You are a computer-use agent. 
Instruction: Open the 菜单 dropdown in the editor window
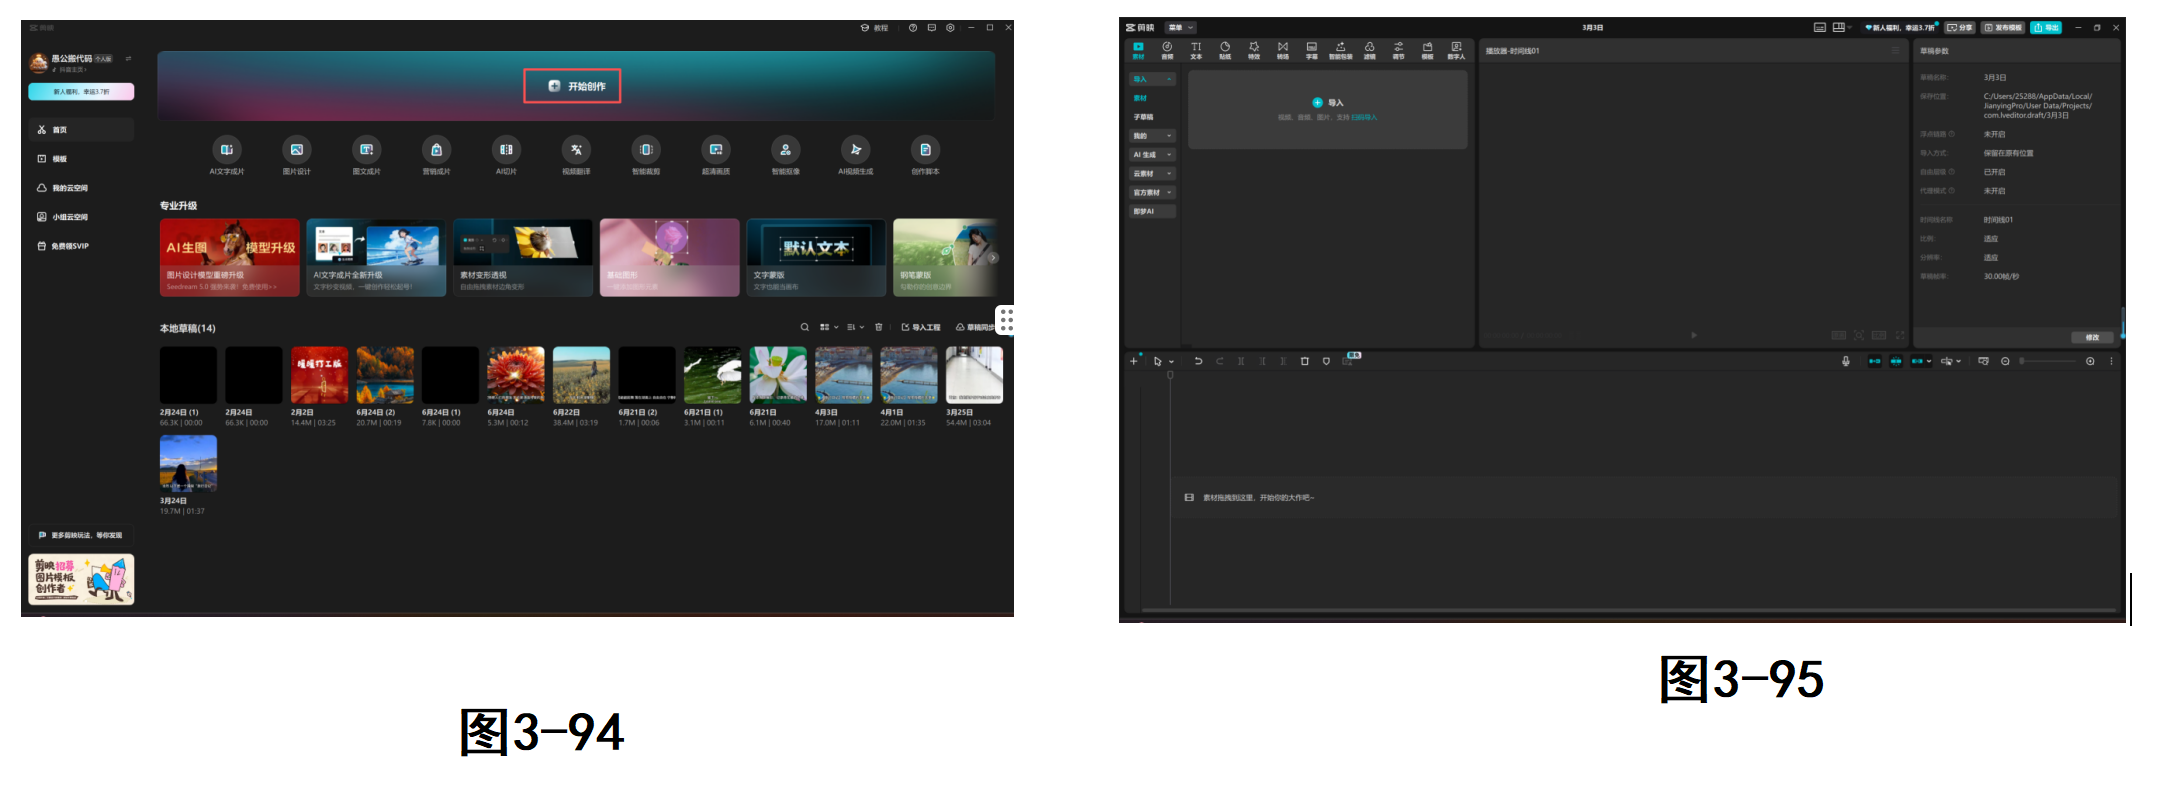click(x=1181, y=28)
